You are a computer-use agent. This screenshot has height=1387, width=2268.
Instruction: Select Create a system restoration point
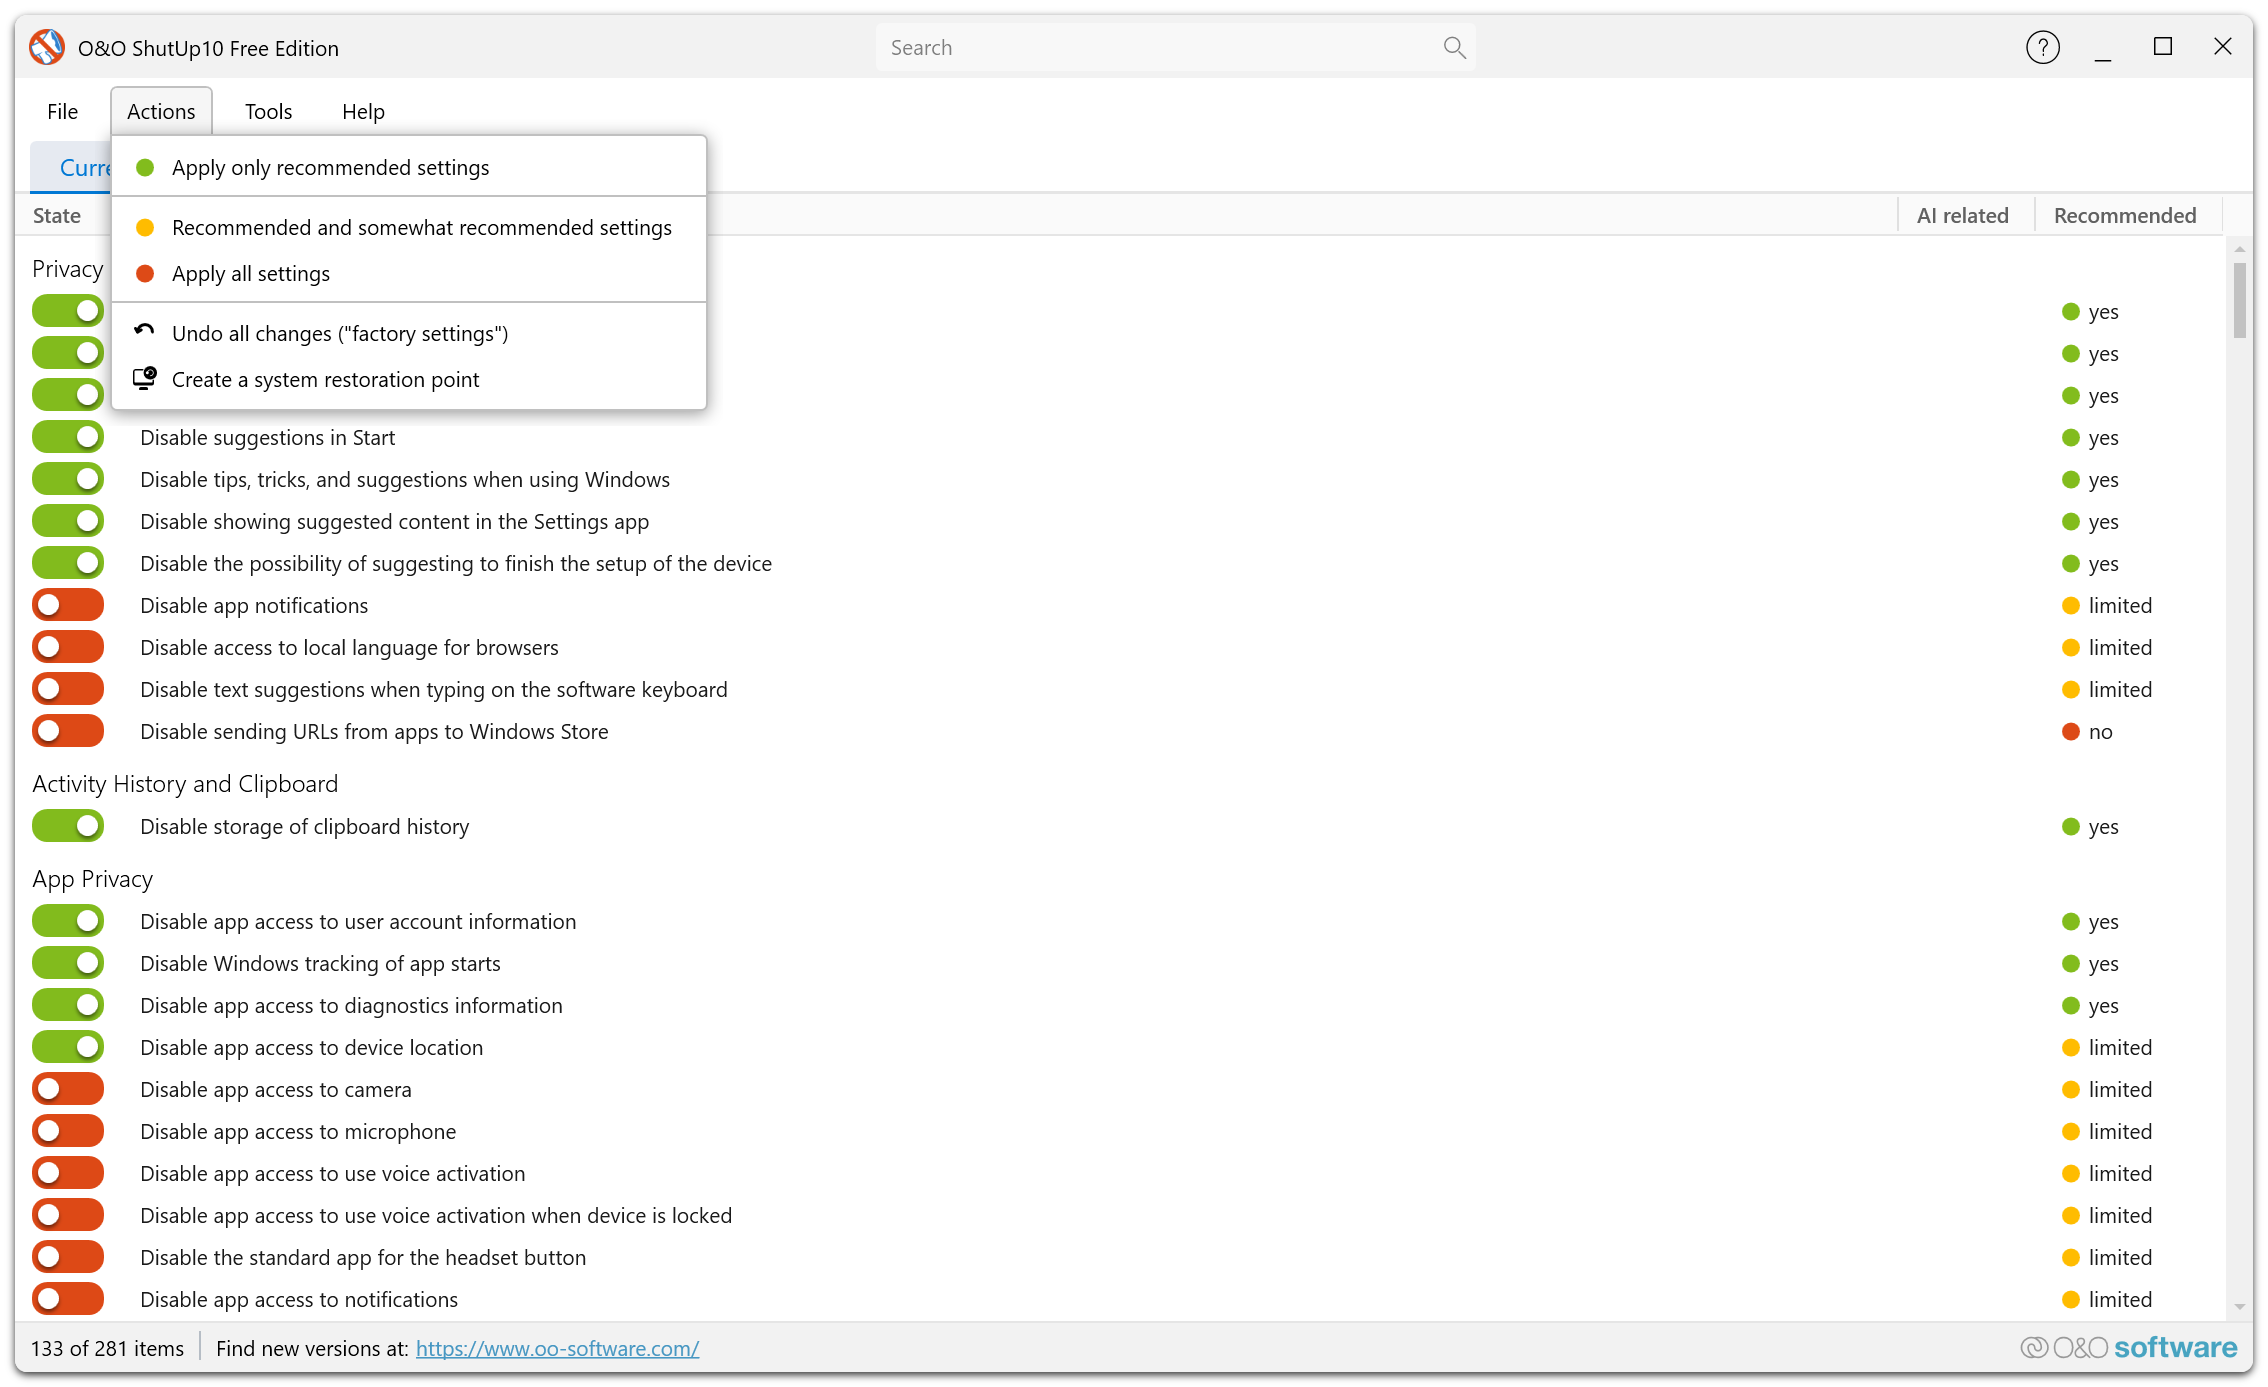point(409,379)
